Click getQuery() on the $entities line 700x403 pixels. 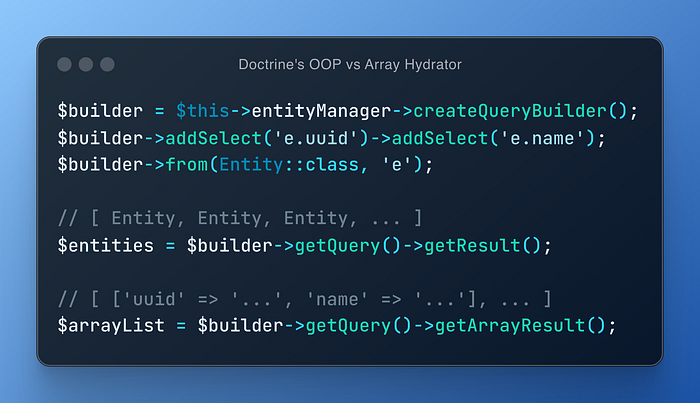pos(348,245)
